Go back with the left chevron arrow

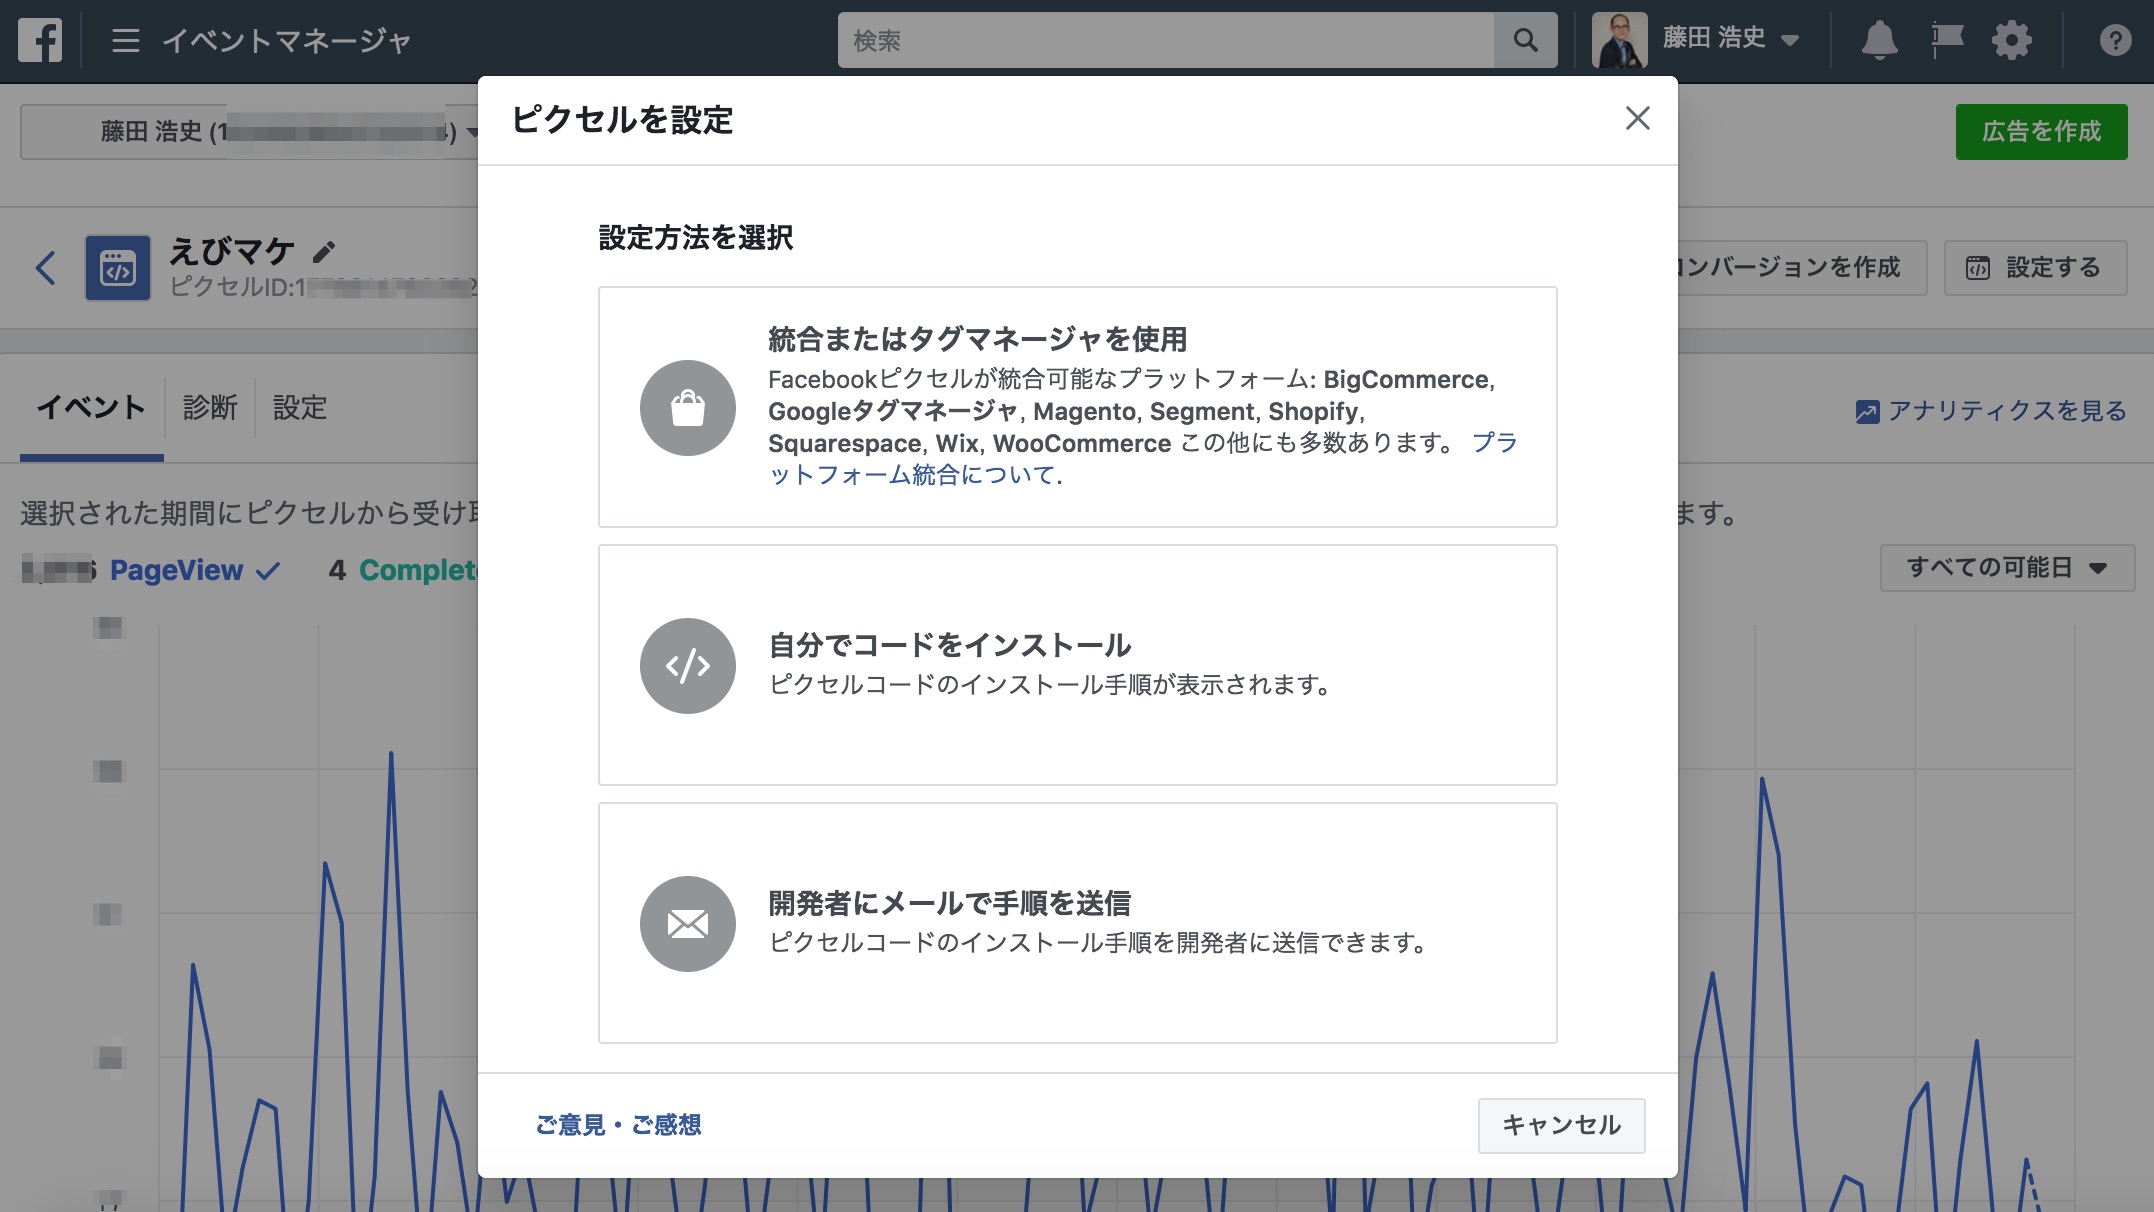point(45,268)
